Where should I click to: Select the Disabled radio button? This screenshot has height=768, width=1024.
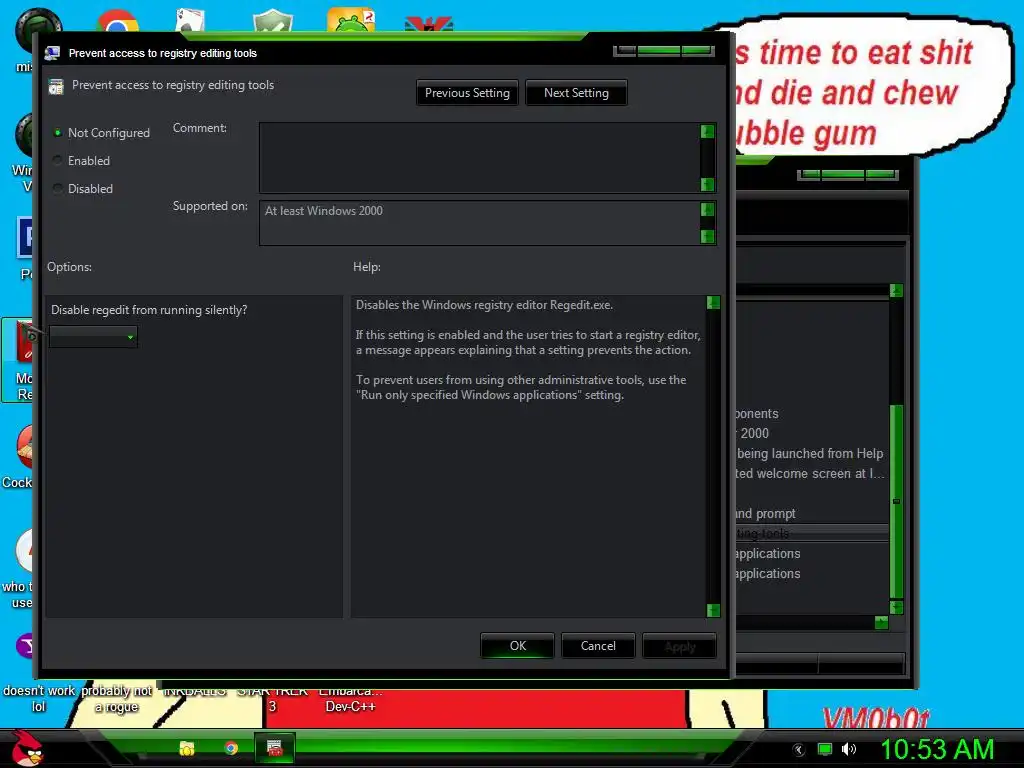point(57,189)
